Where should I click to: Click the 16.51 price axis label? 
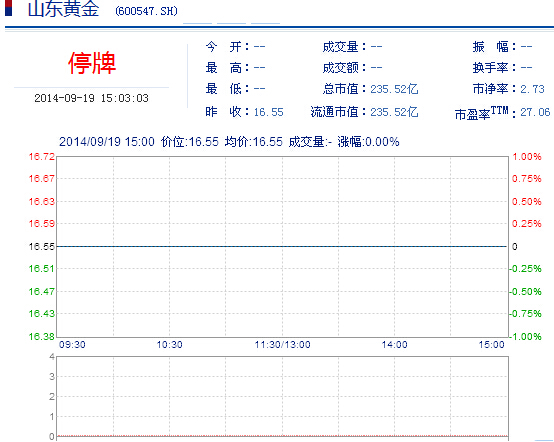point(42,269)
